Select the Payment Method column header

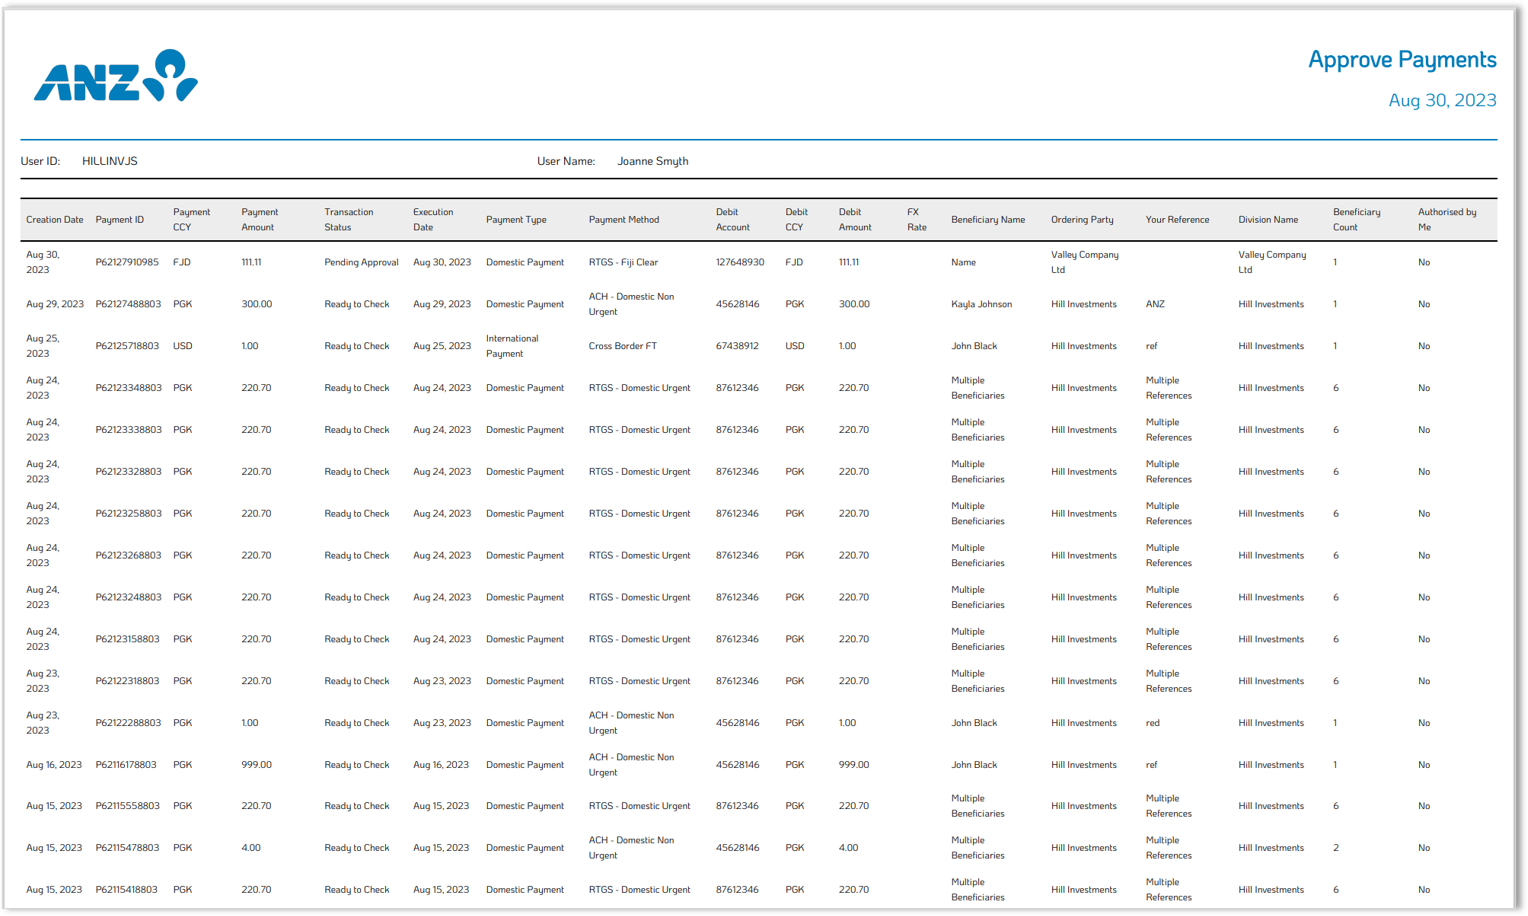pos(623,220)
